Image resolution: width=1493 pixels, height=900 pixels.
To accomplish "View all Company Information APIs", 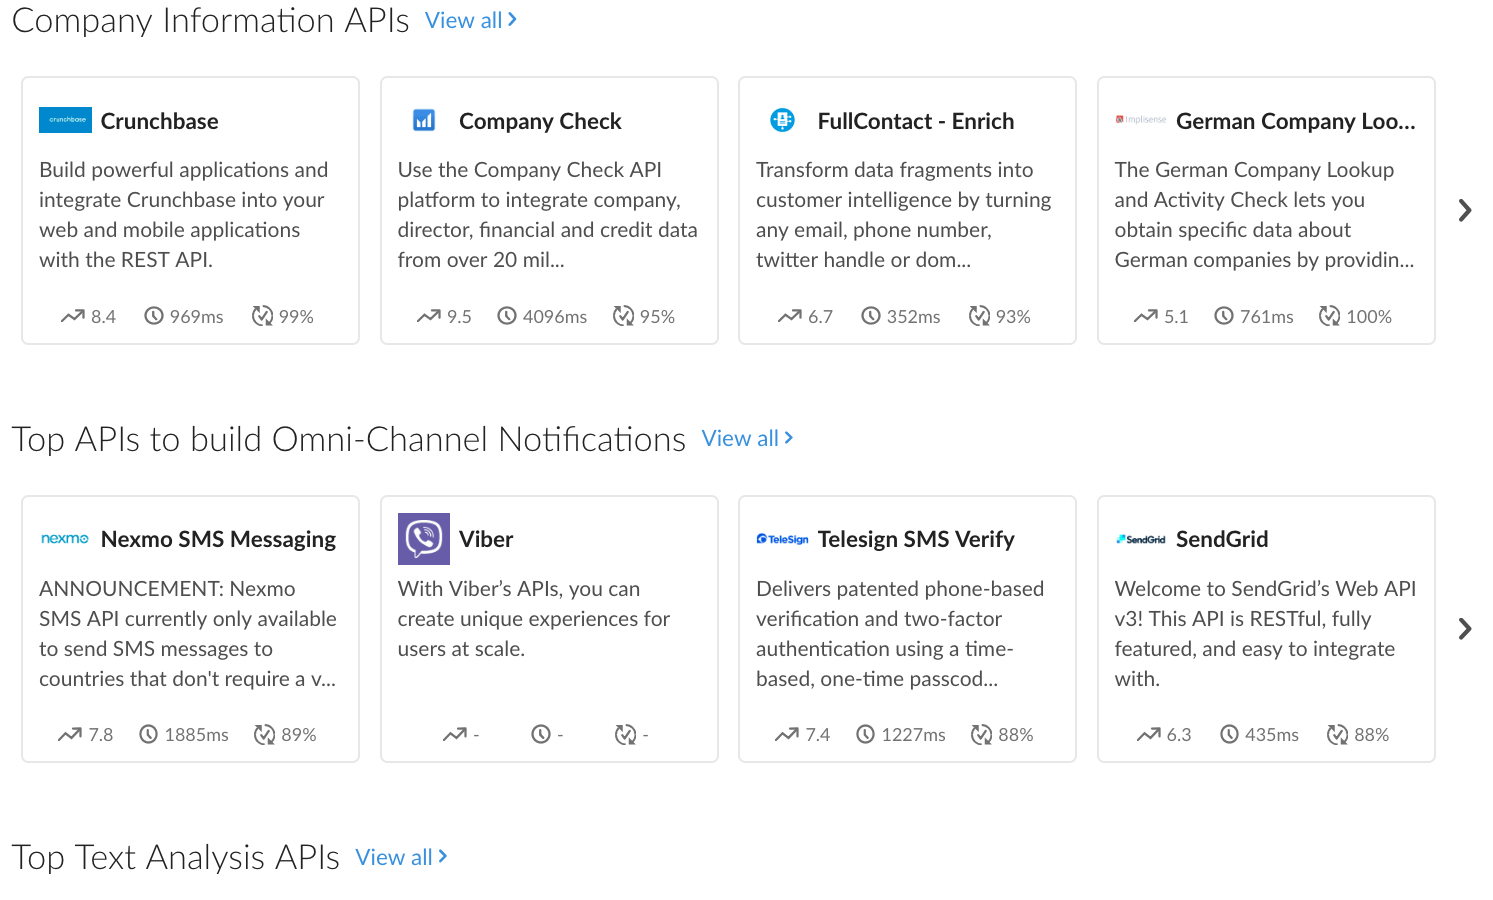I will 471,20.
